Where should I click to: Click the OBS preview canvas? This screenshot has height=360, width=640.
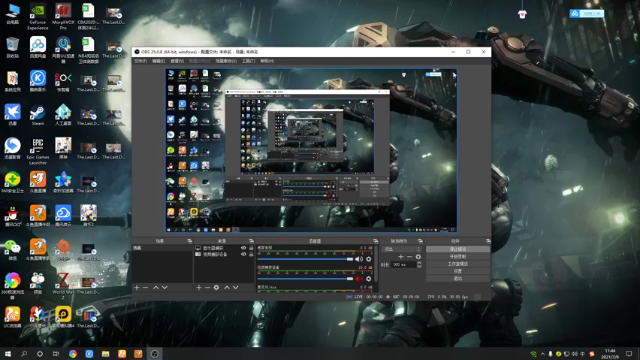(x=311, y=151)
